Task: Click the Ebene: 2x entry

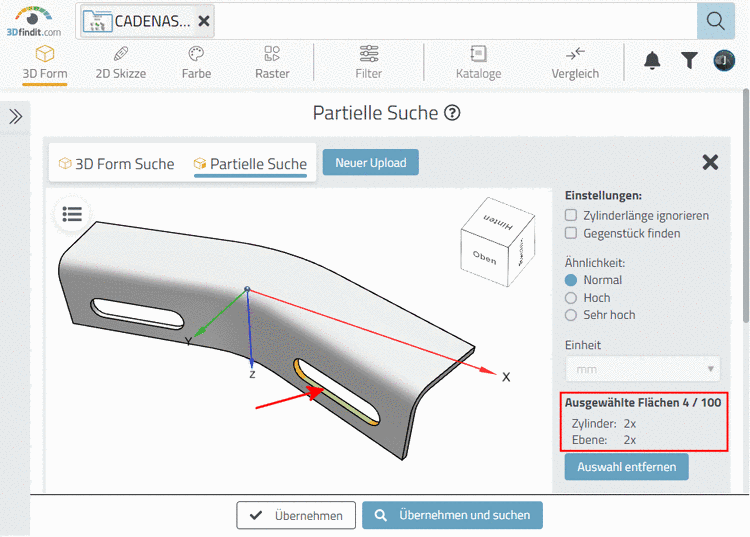Action: (x=604, y=440)
